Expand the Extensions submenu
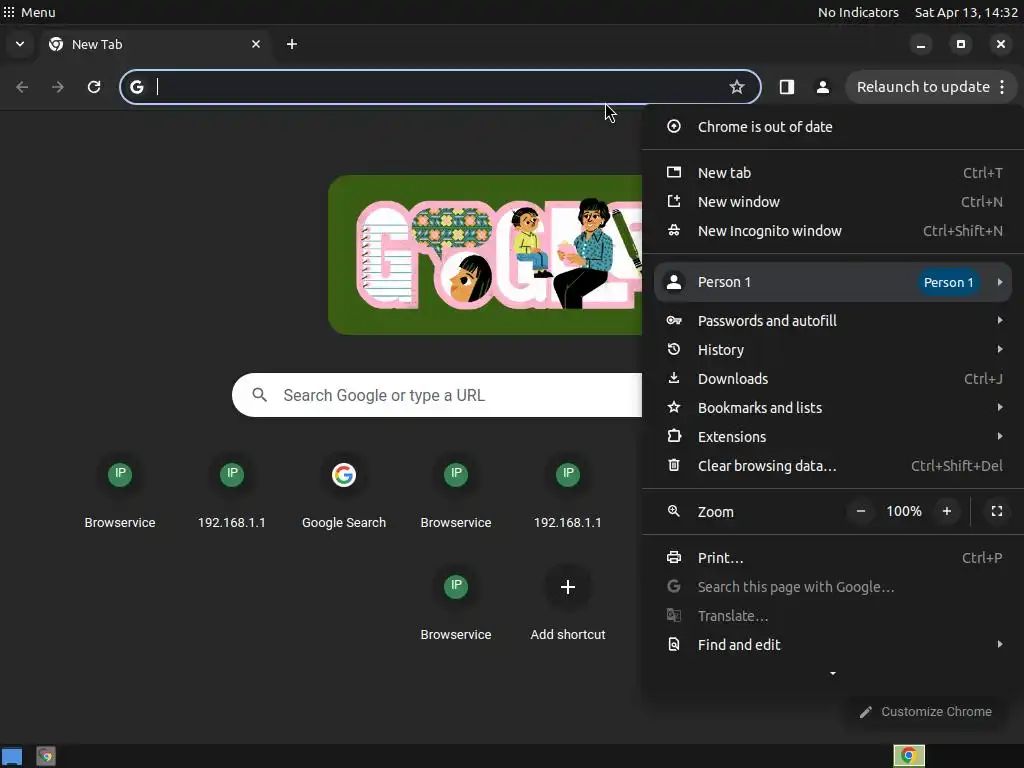 [833, 436]
